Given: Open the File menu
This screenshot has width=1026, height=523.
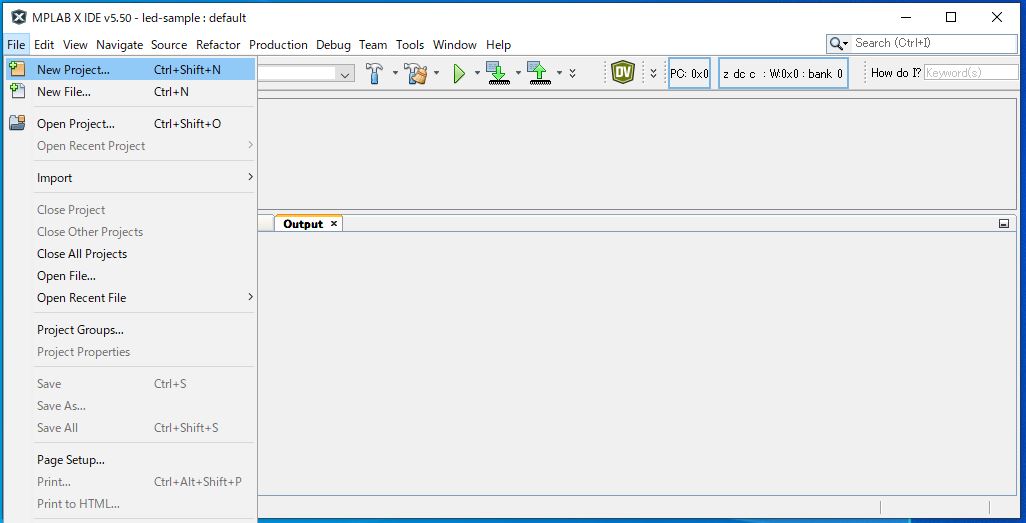Looking at the screenshot, I should (x=16, y=45).
